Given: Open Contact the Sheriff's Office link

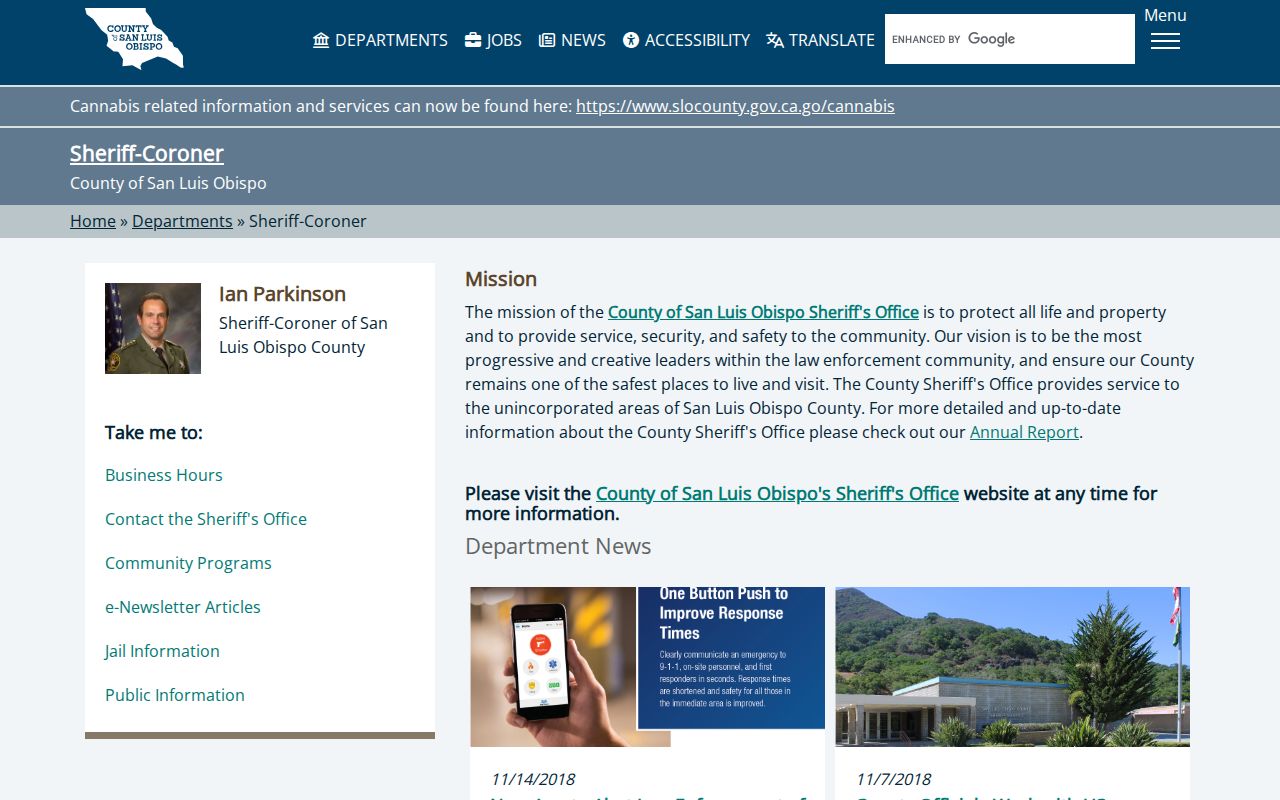Looking at the screenshot, I should tap(206, 519).
